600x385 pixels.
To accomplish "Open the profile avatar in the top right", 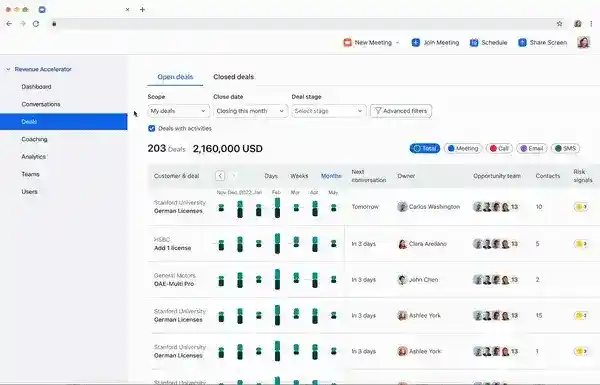I will pos(583,42).
